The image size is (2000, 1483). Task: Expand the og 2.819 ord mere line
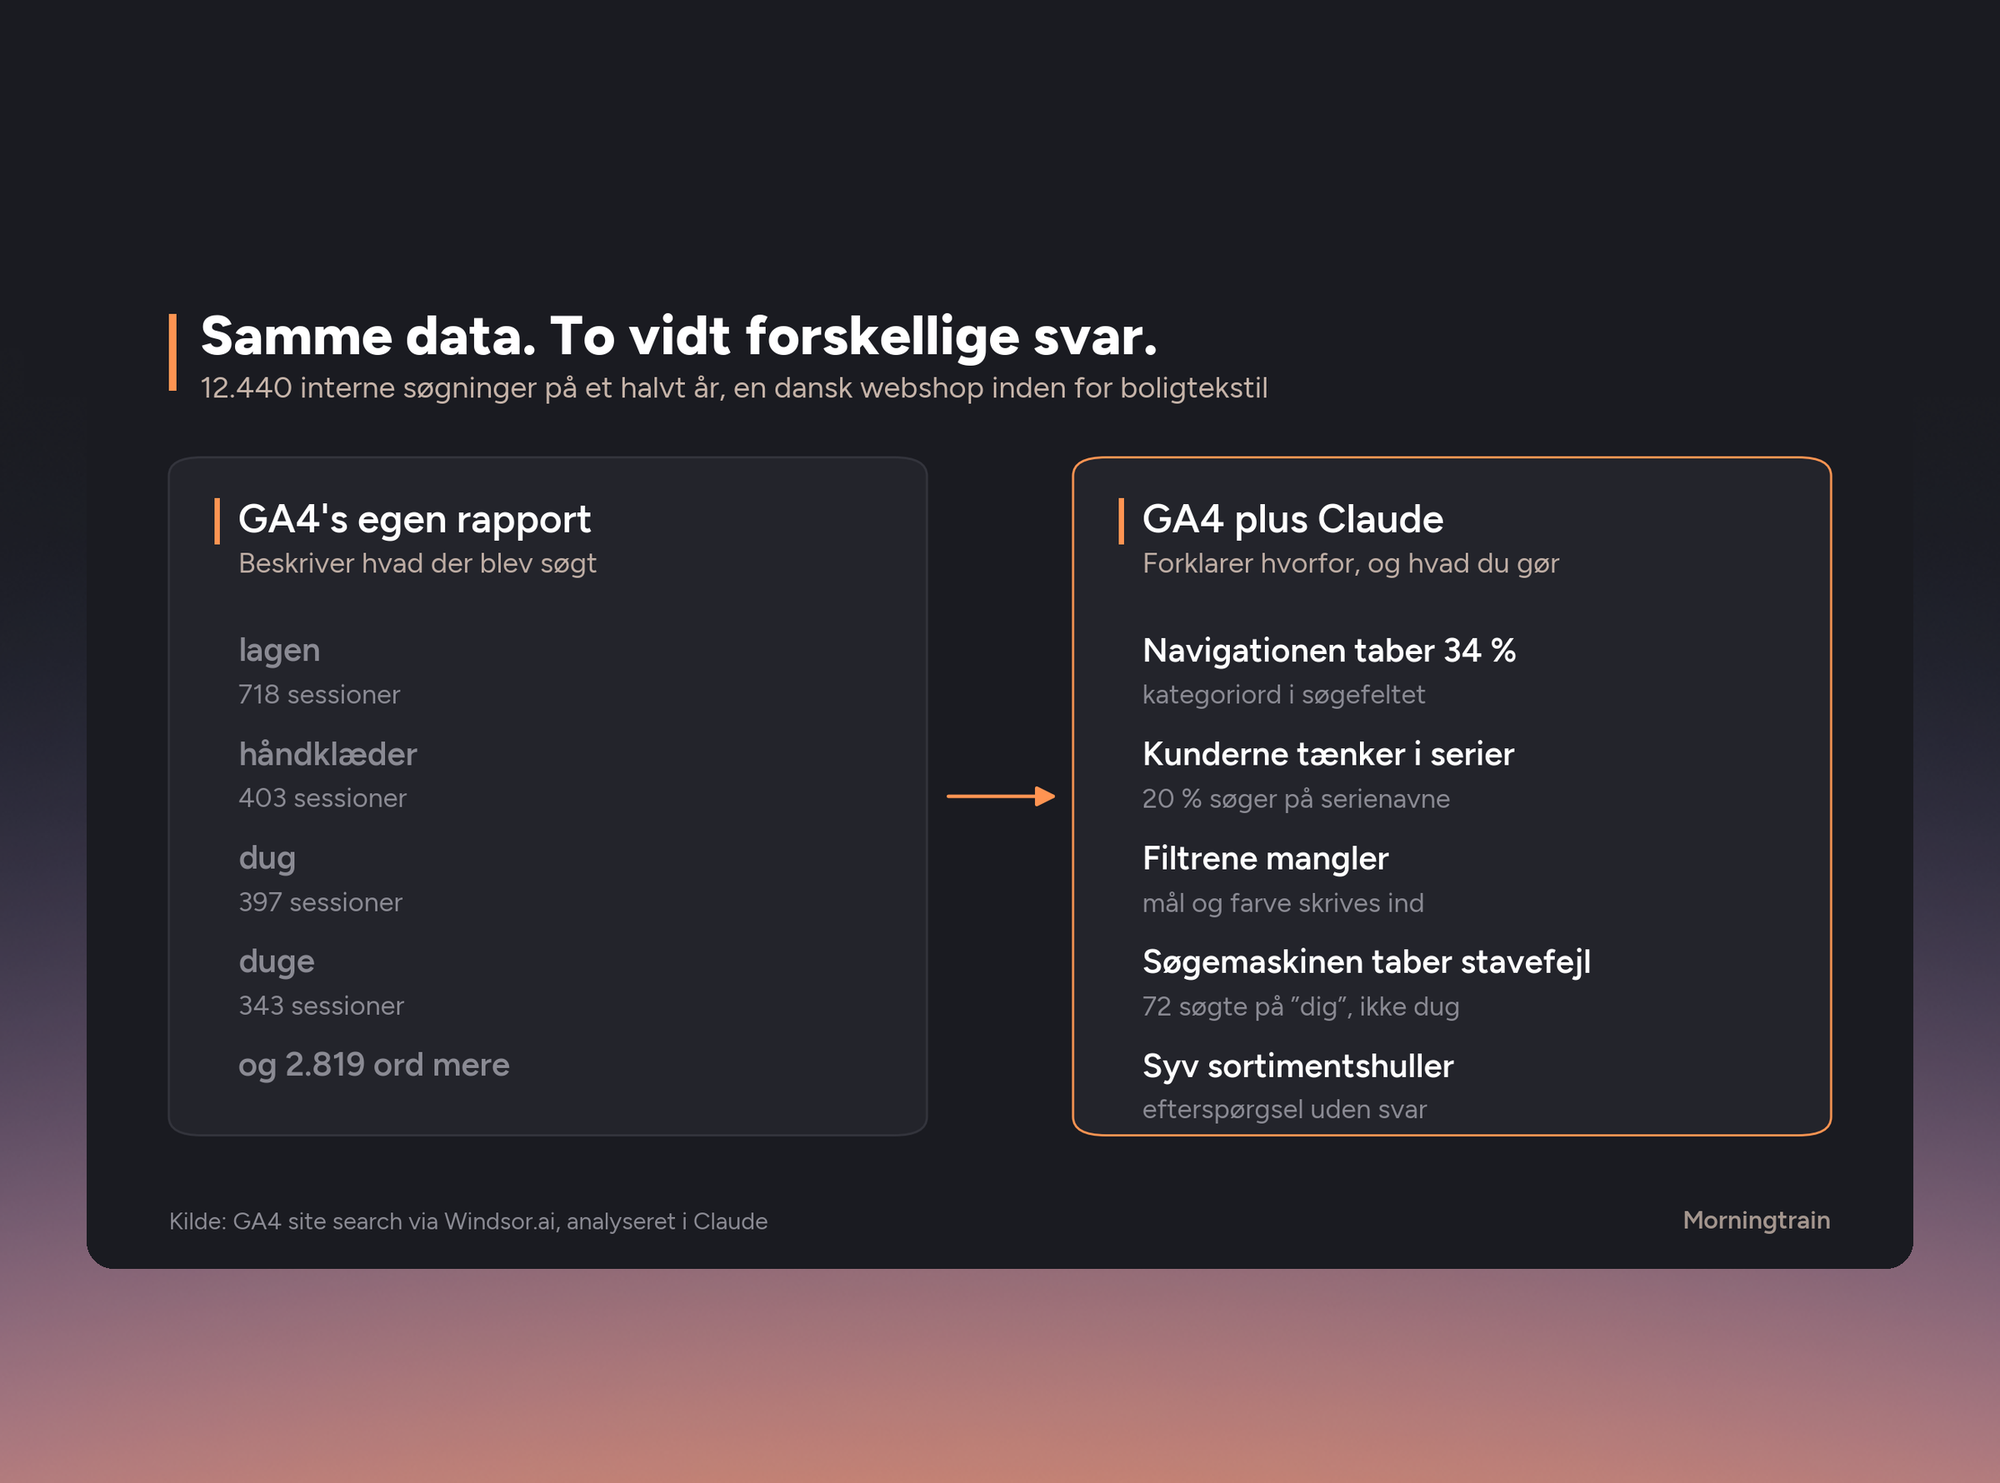[374, 1065]
